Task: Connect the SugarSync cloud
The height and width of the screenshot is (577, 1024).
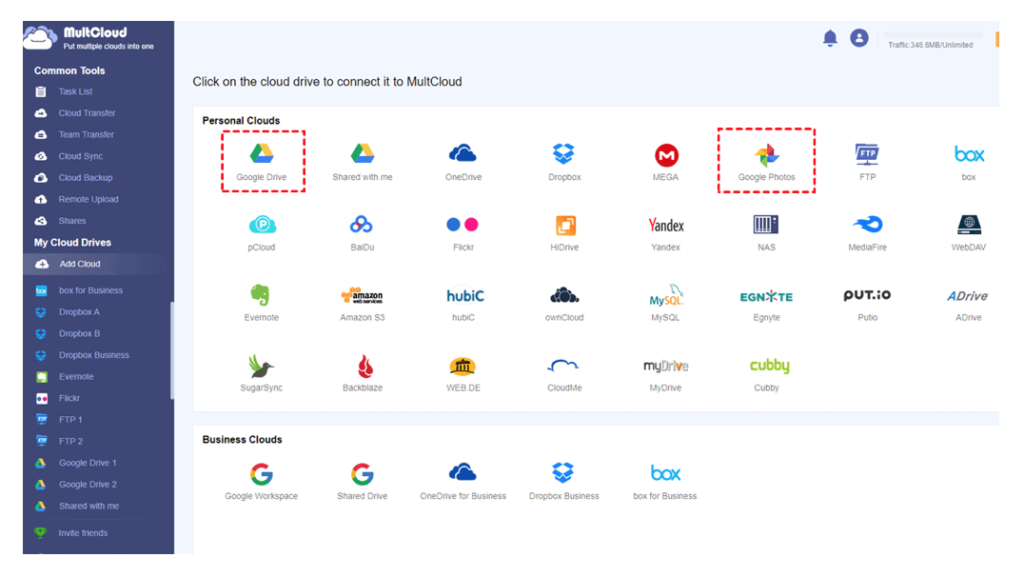Action: [262, 373]
